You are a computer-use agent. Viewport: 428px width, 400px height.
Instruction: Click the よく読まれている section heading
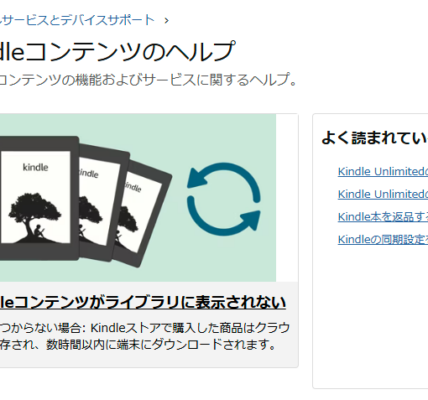374,137
